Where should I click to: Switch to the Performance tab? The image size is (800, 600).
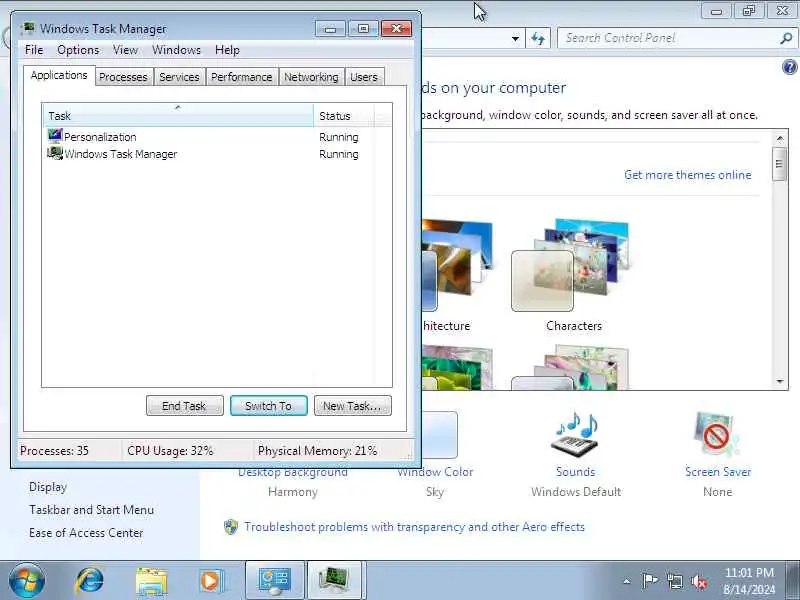click(x=242, y=77)
